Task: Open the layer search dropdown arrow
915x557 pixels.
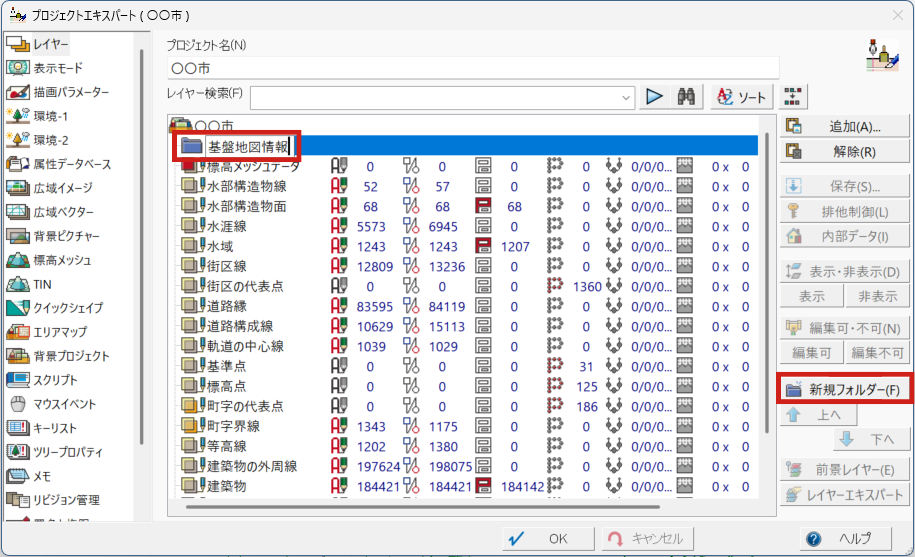Action: pyautogui.click(x=626, y=97)
